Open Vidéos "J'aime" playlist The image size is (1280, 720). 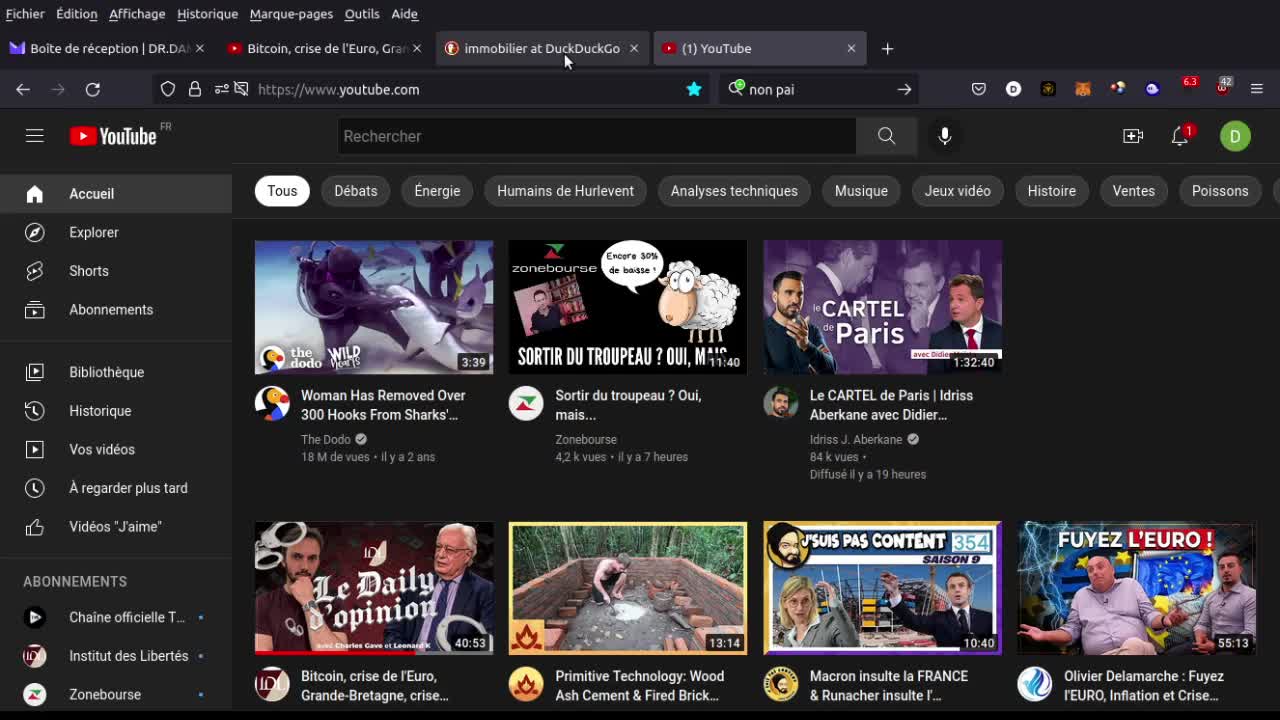116,527
